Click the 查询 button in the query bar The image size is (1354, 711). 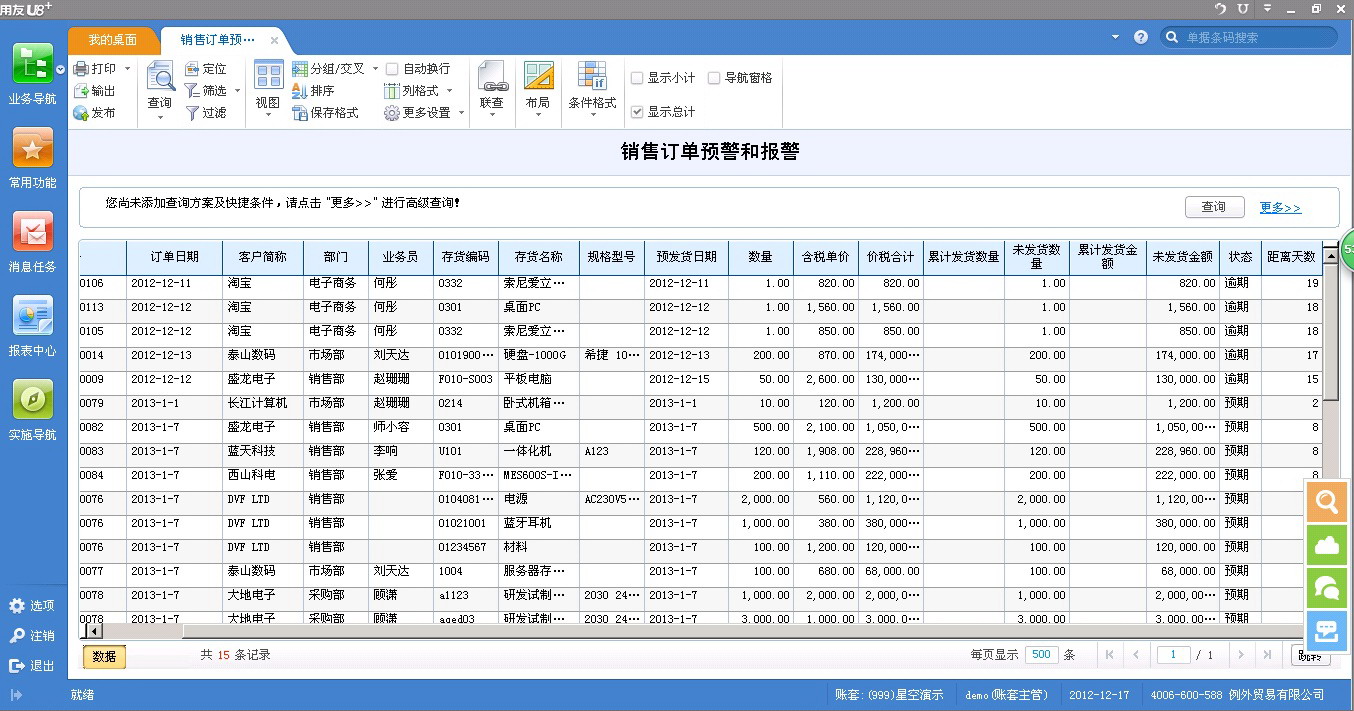point(1214,207)
